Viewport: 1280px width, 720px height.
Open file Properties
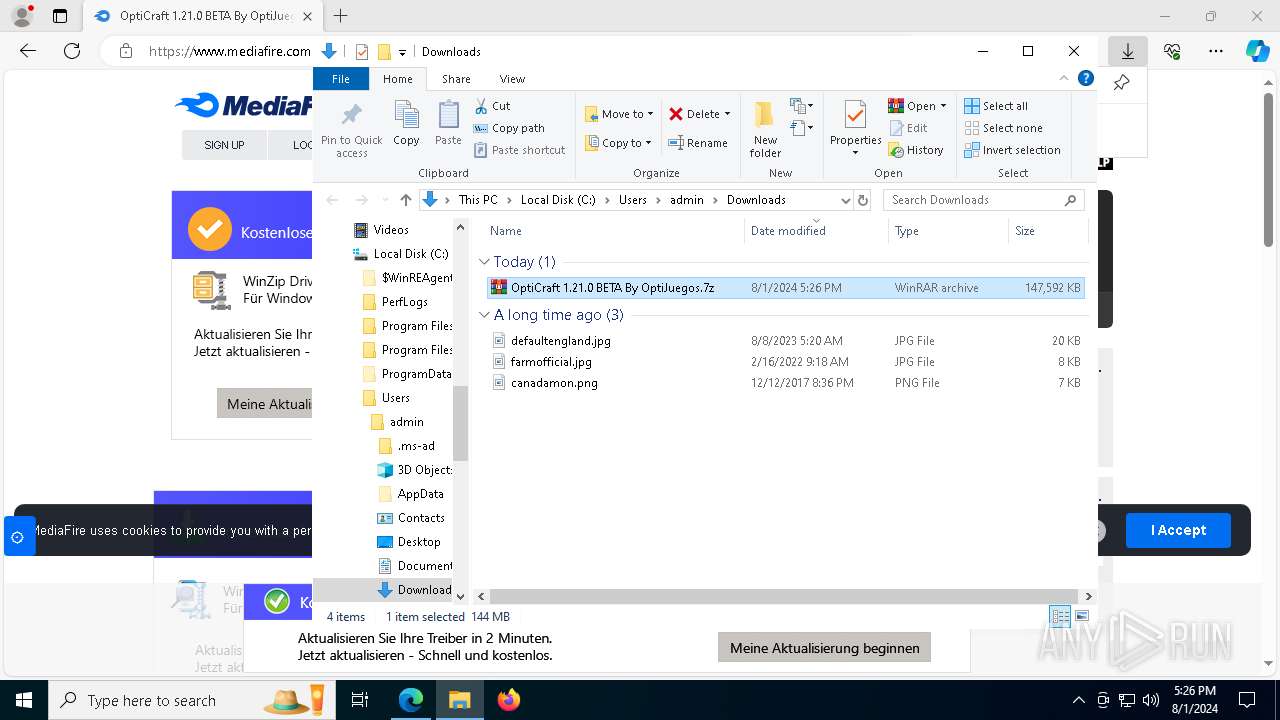tap(855, 128)
